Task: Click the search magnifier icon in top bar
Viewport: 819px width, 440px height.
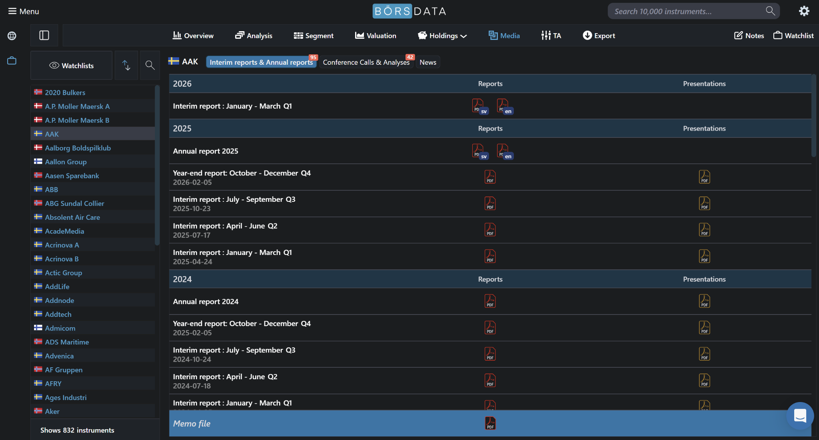Action: point(770,11)
